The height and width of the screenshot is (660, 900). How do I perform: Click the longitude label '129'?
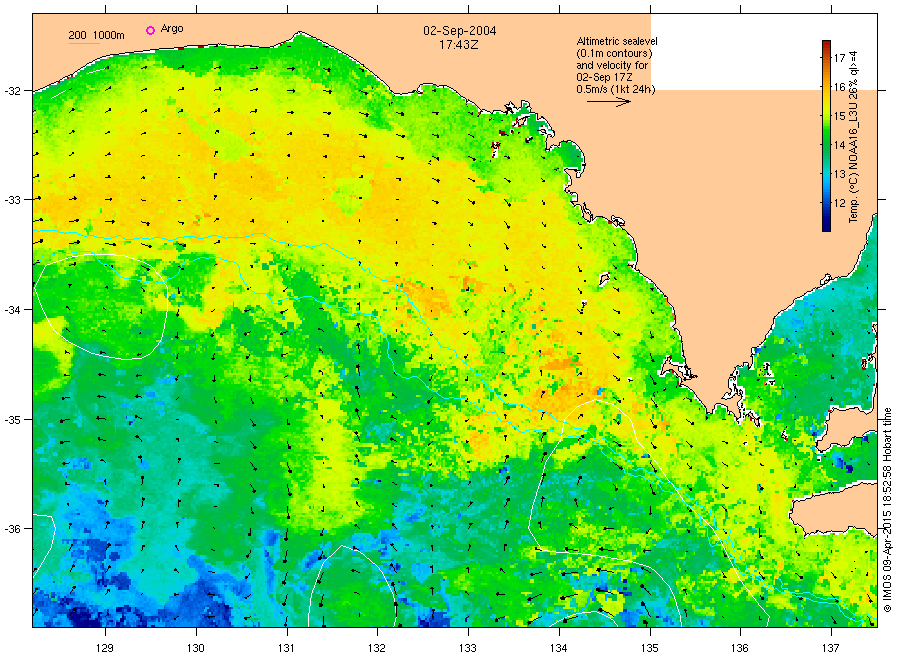click(105, 648)
